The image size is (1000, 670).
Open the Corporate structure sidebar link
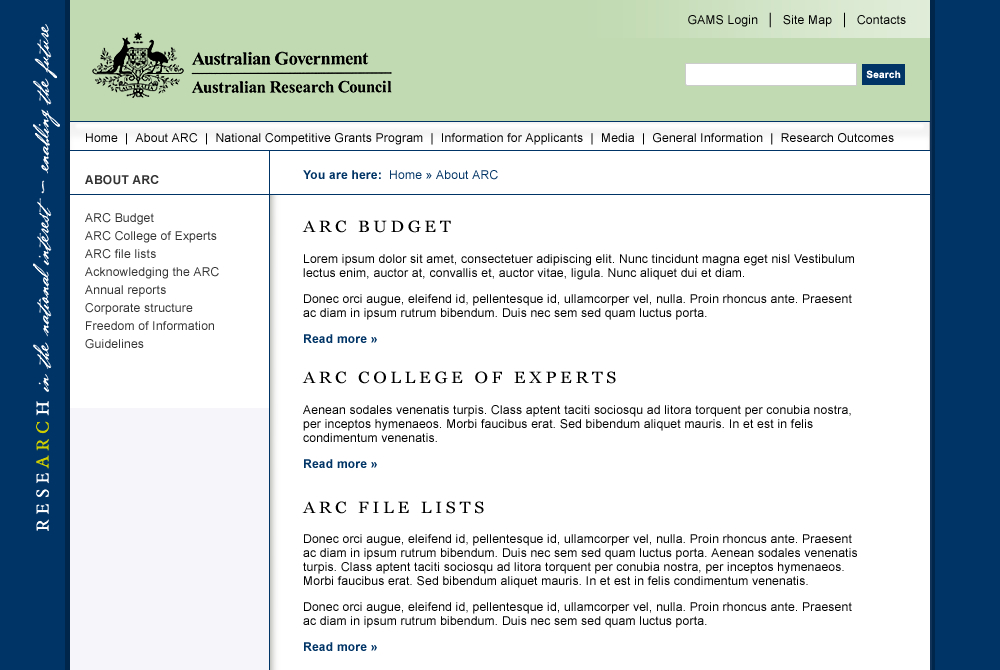[x=138, y=308]
